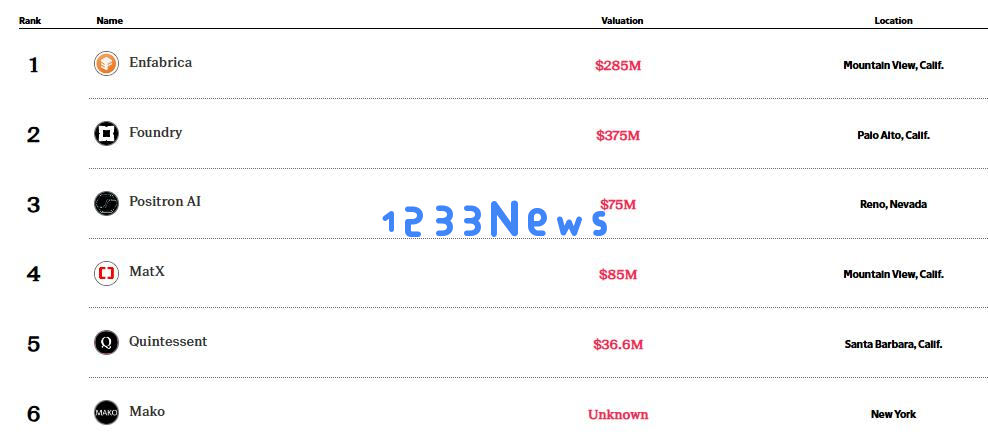
Task: Click the Positron AI round logo
Action: (106, 204)
